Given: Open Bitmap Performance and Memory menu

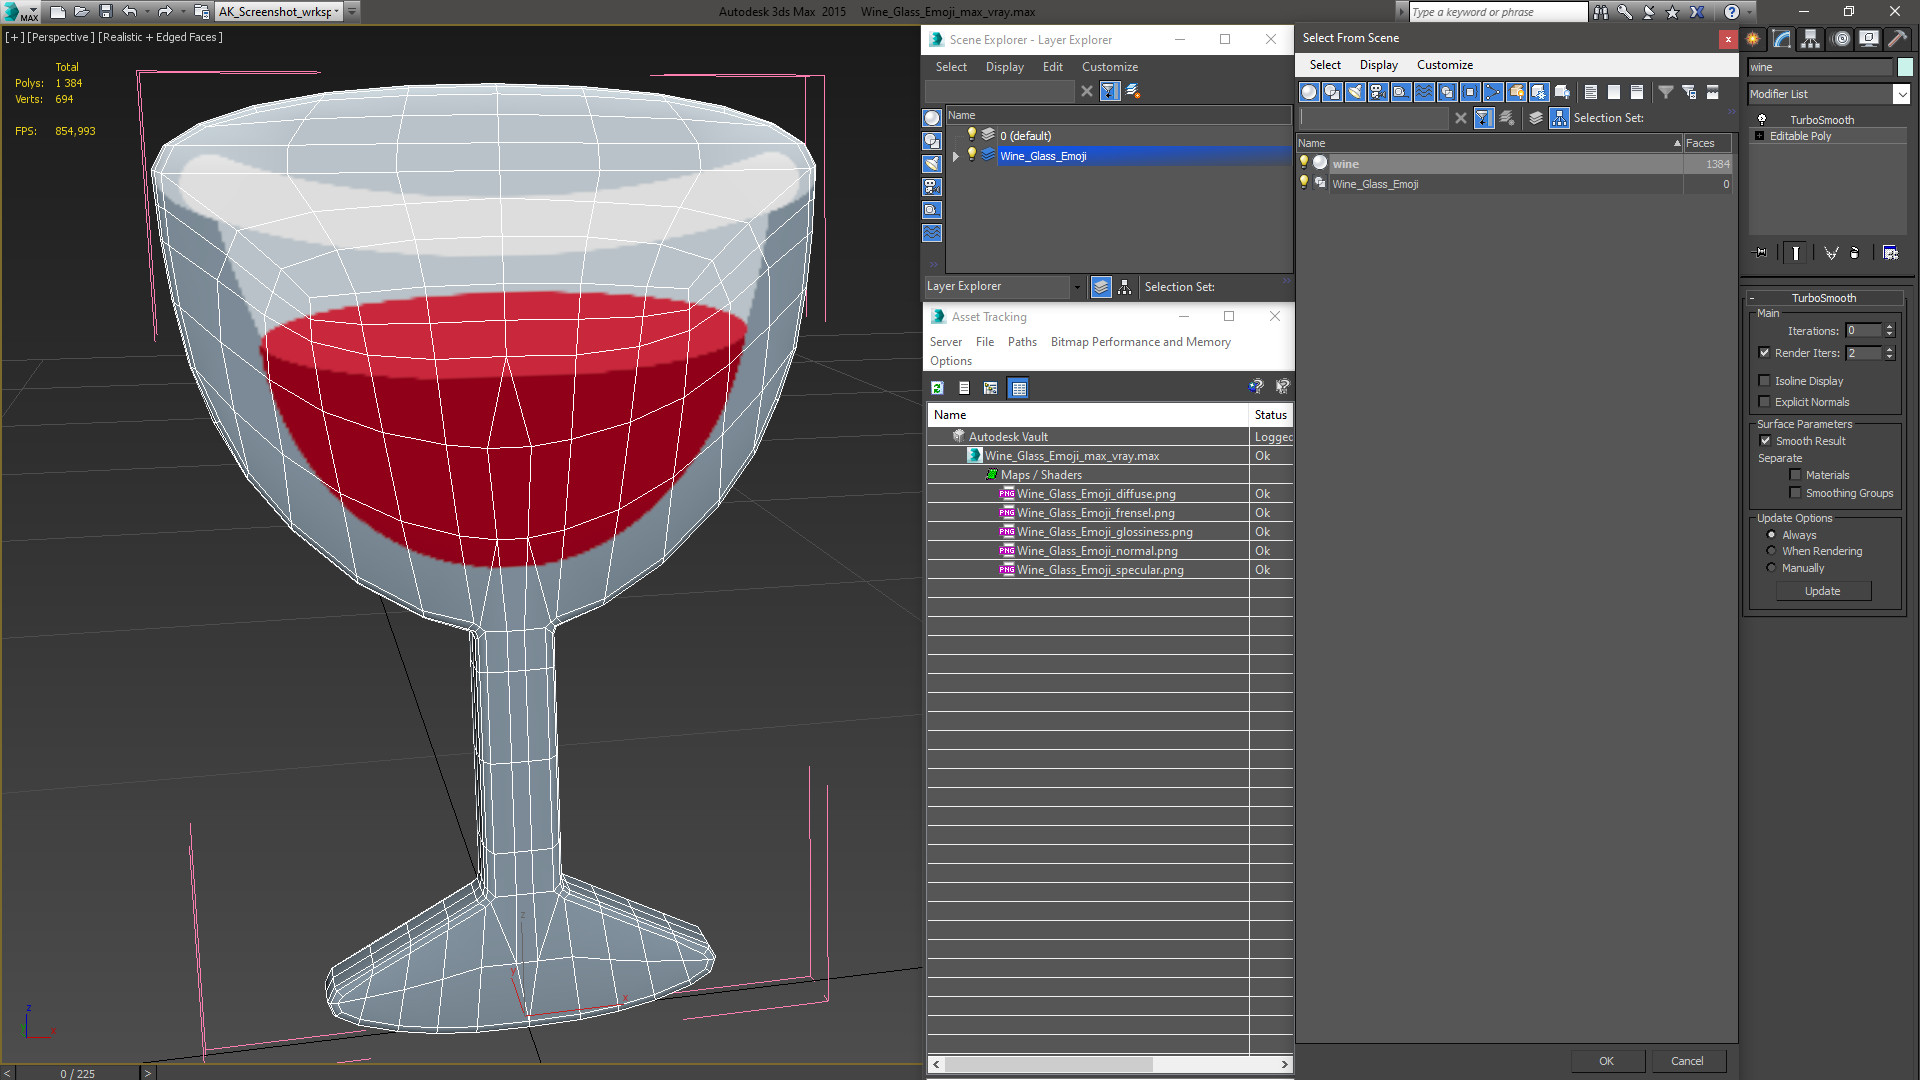Looking at the screenshot, I should (x=1140, y=342).
